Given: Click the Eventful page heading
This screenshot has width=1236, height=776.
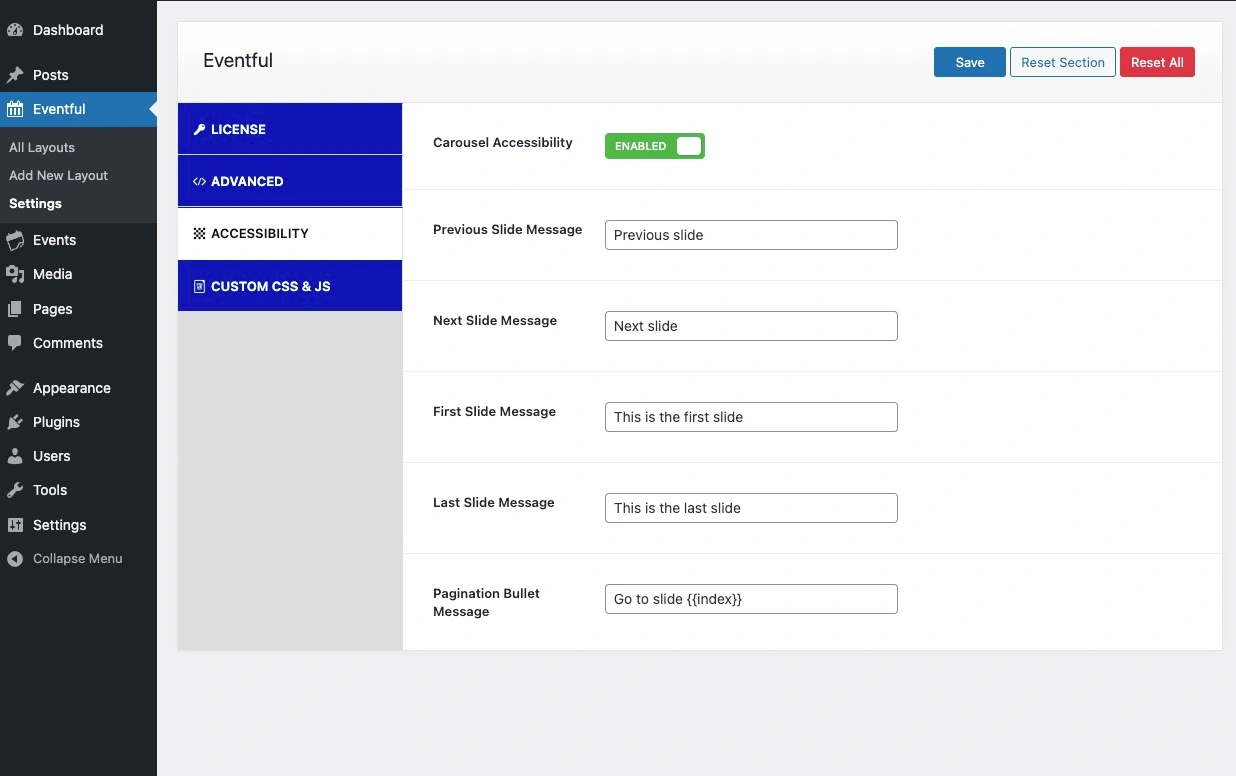Looking at the screenshot, I should (x=238, y=61).
